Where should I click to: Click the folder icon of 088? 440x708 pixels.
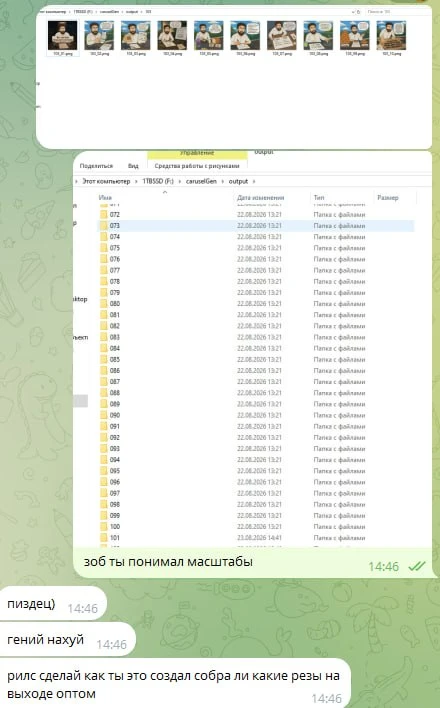[x=103, y=393]
